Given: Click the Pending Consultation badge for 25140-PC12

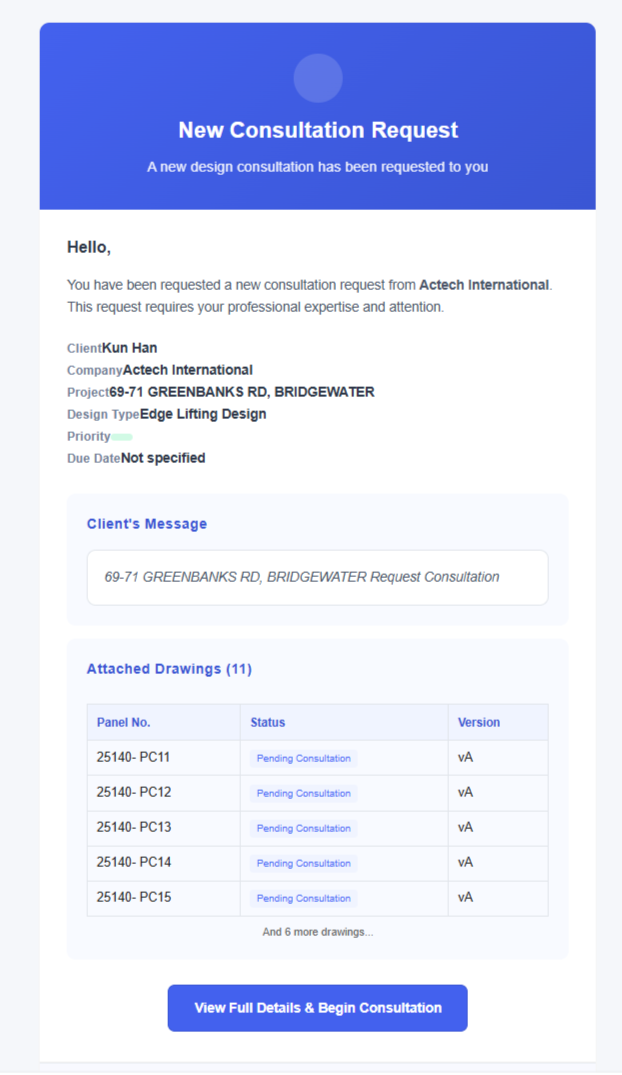Looking at the screenshot, I should click(x=302, y=793).
